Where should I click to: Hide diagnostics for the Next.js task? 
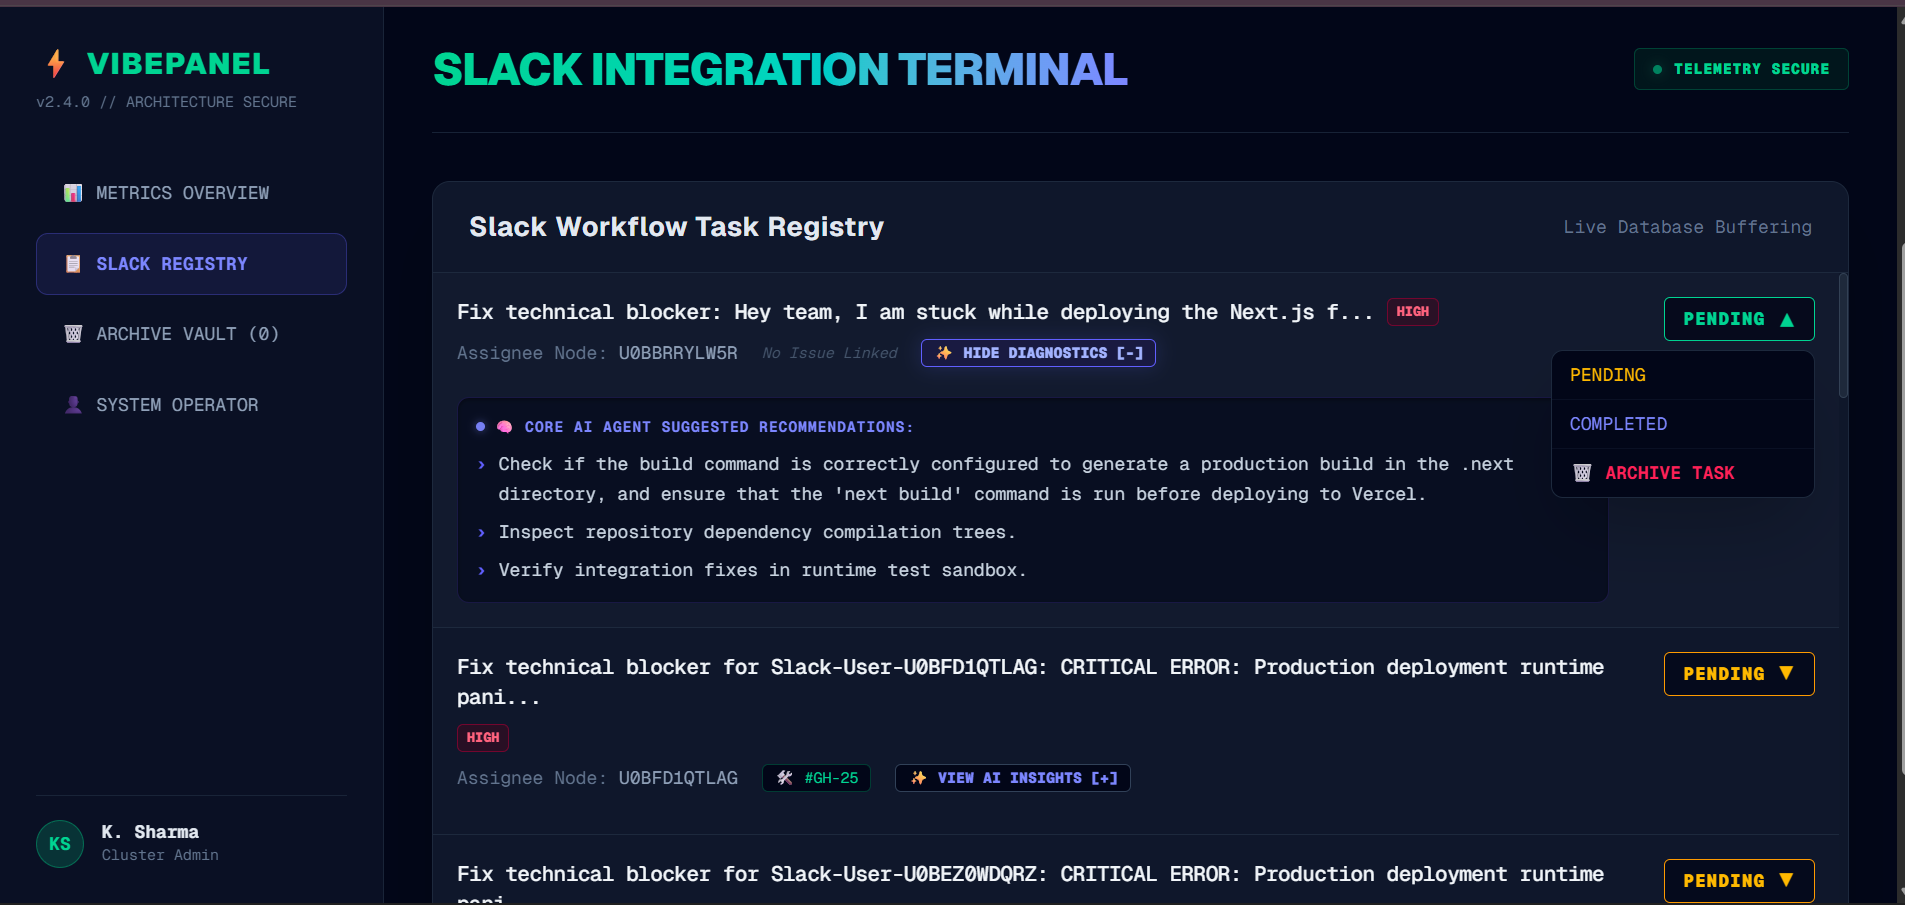[x=1038, y=353]
